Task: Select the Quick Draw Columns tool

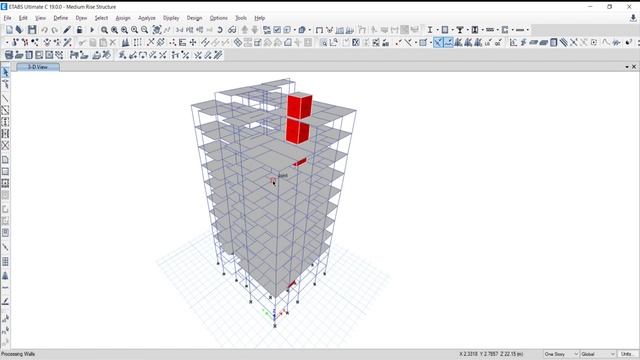Action: pyautogui.click(x=5, y=122)
